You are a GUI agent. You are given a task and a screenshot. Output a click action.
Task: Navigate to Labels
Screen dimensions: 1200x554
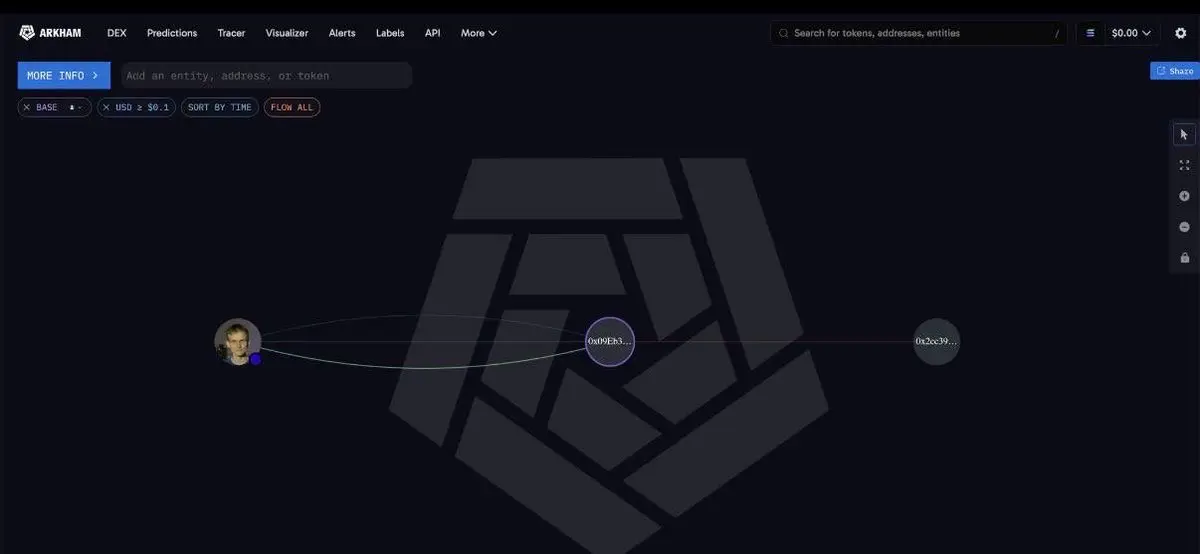(390, 33)
